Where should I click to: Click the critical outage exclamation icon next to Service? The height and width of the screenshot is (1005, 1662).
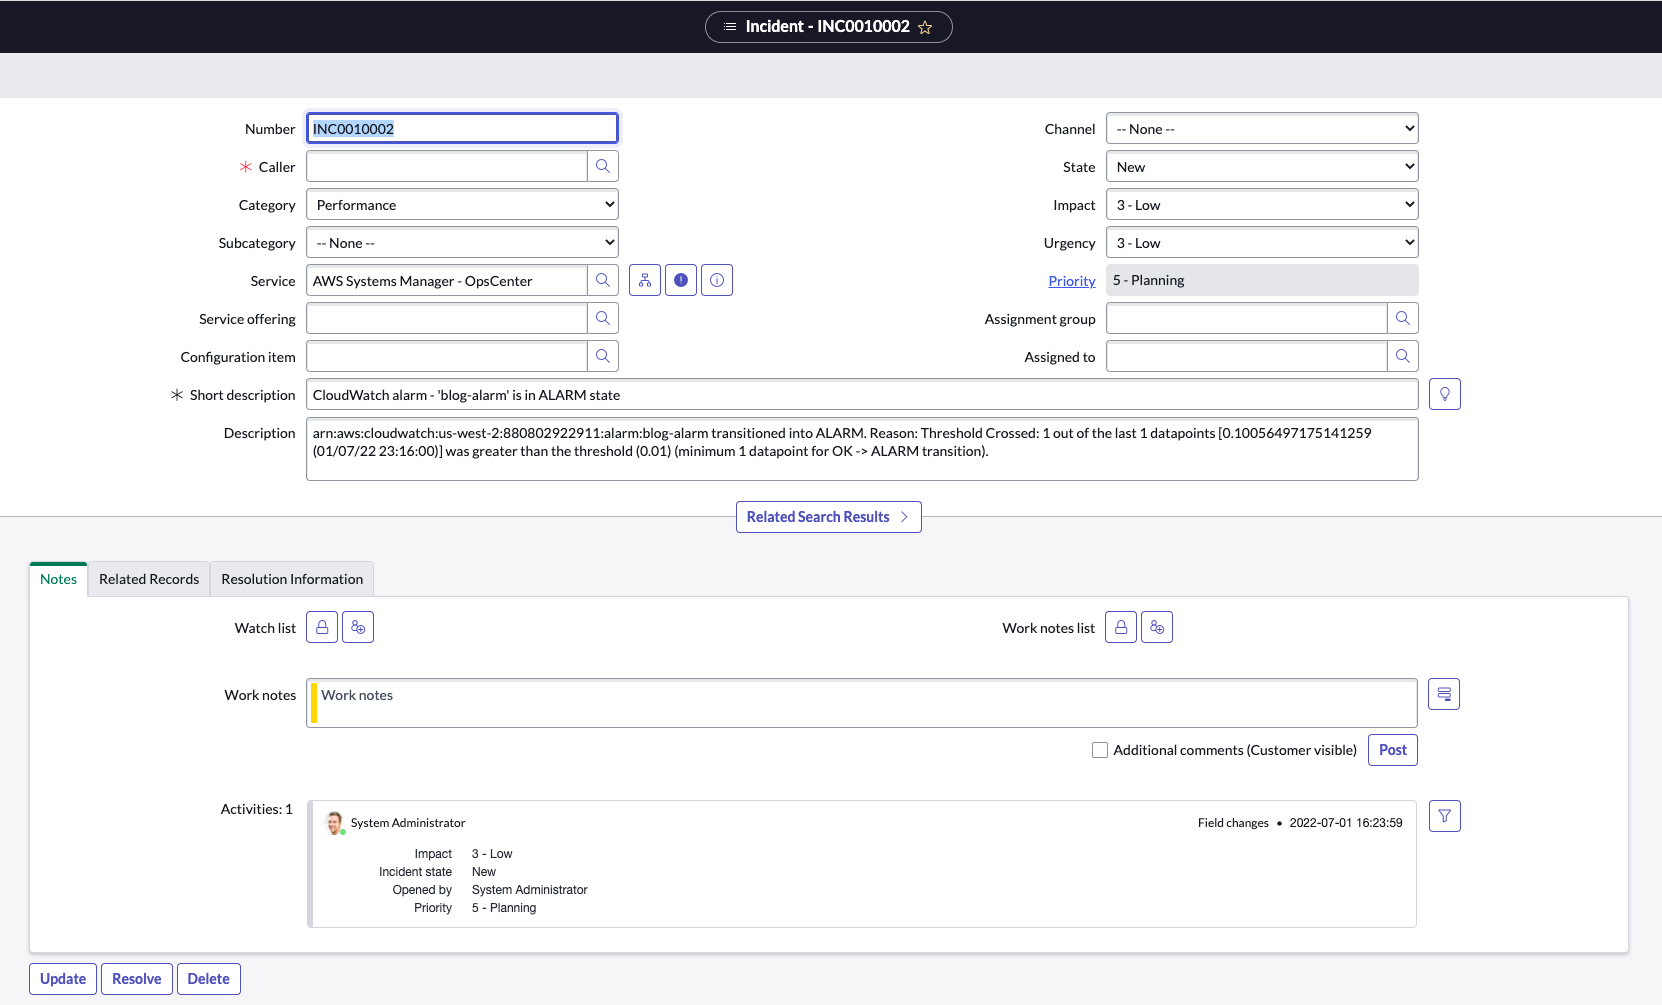pos(681,280)
